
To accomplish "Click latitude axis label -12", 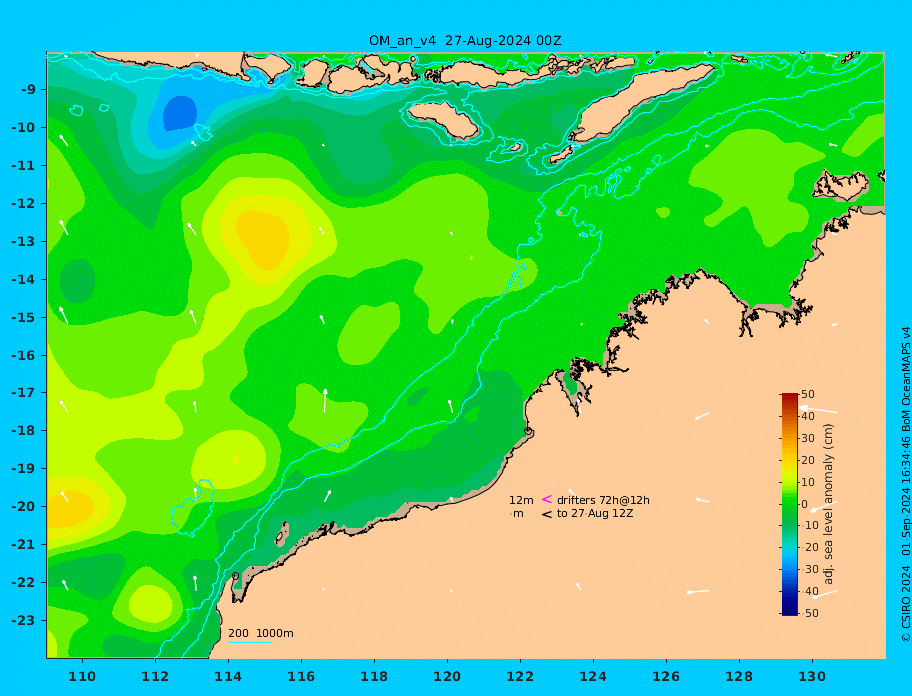I will point(24,204).
